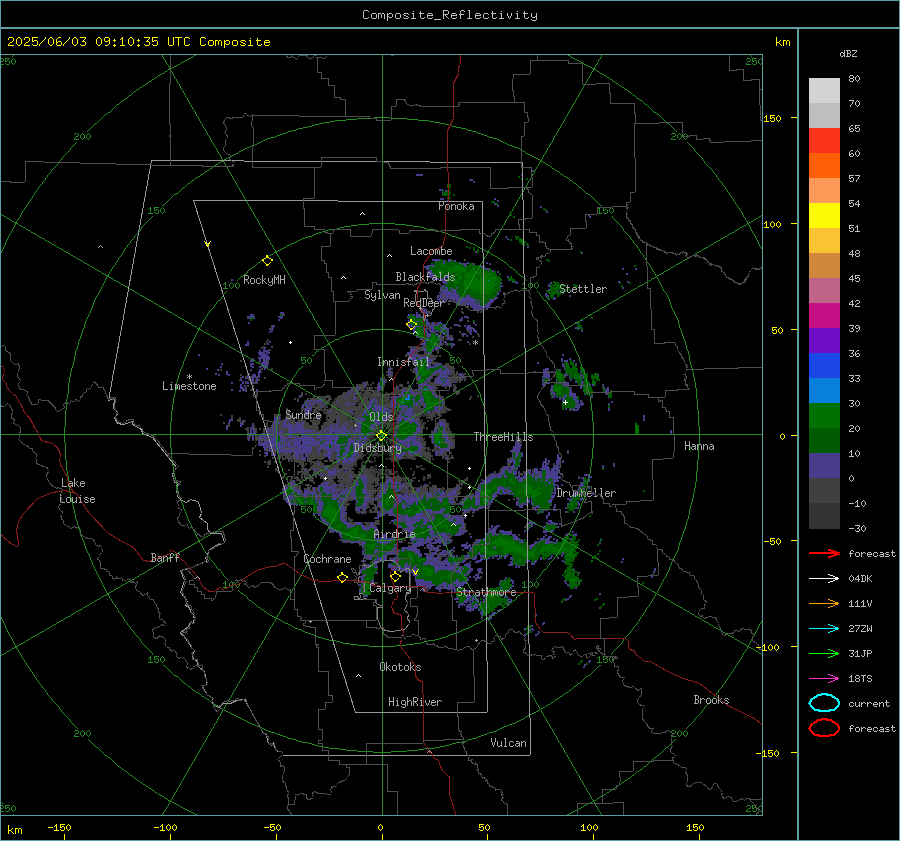Click the Strathmore label
Image resolution: width=900 pixels, height=841 pixels.
point(486,592)
